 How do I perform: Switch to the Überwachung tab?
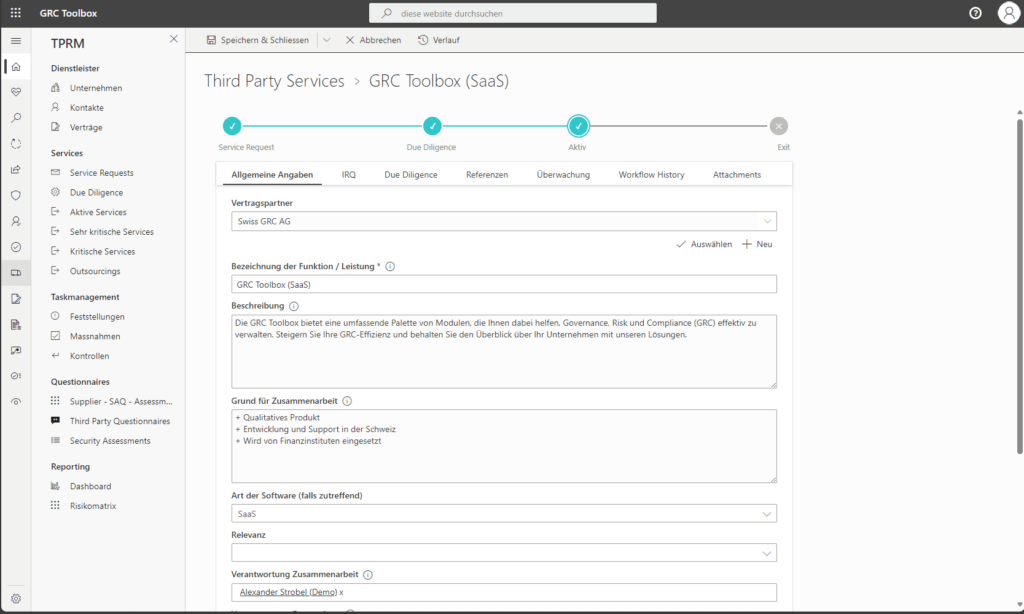(x=563, y=174)
